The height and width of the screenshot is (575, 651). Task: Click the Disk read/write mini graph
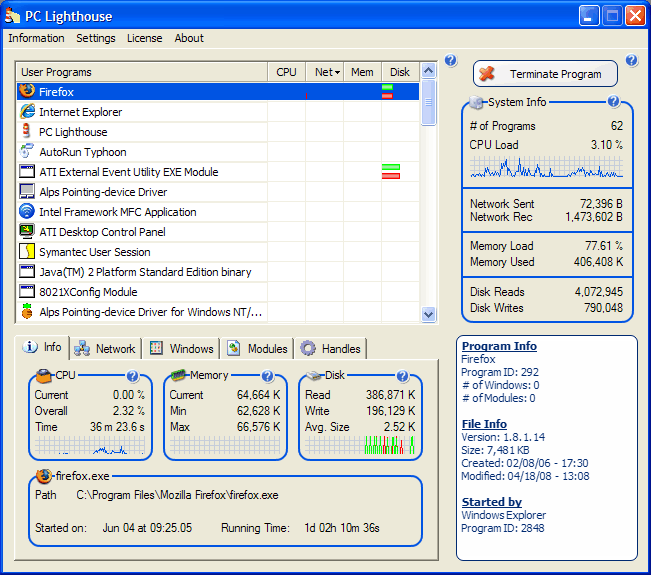[360, 445]
